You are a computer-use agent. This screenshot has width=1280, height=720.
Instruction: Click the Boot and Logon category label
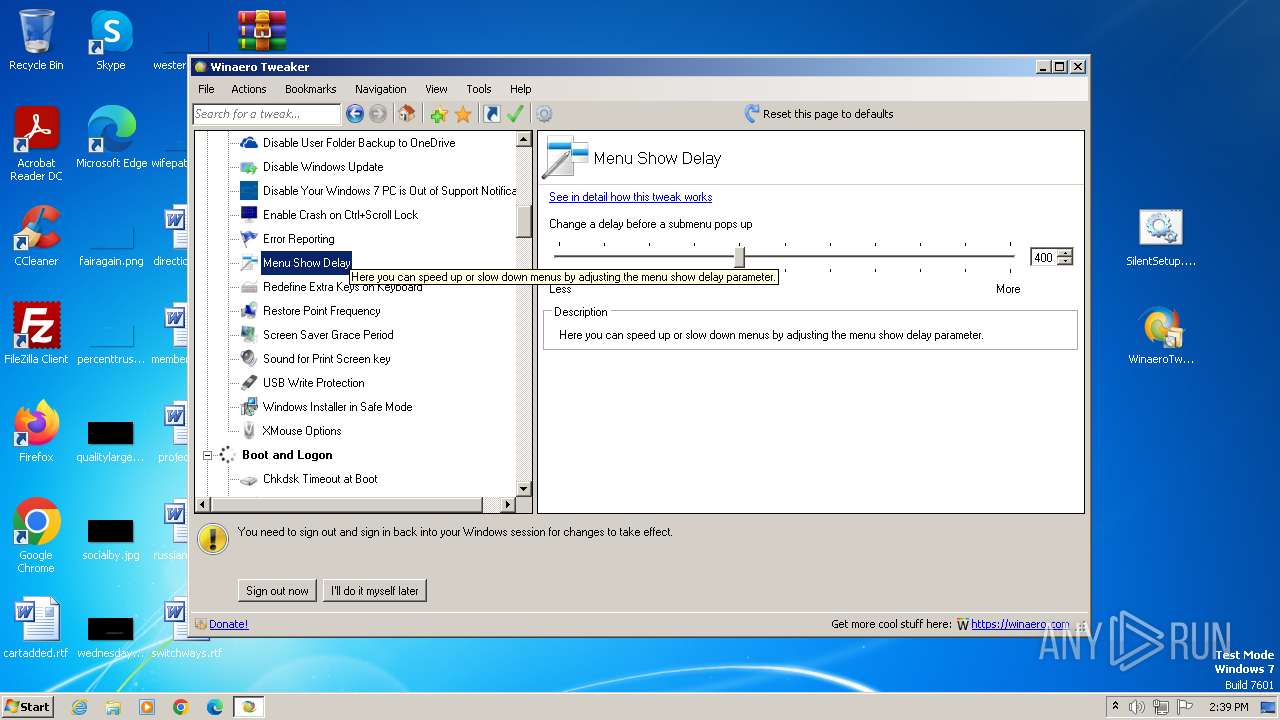287,455
